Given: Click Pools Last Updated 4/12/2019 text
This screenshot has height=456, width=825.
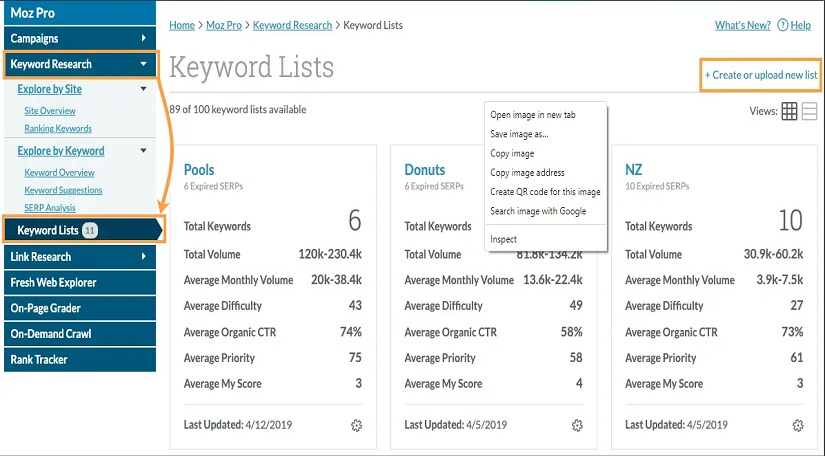Looking at the screenshot, I should [x=238, y=425].
